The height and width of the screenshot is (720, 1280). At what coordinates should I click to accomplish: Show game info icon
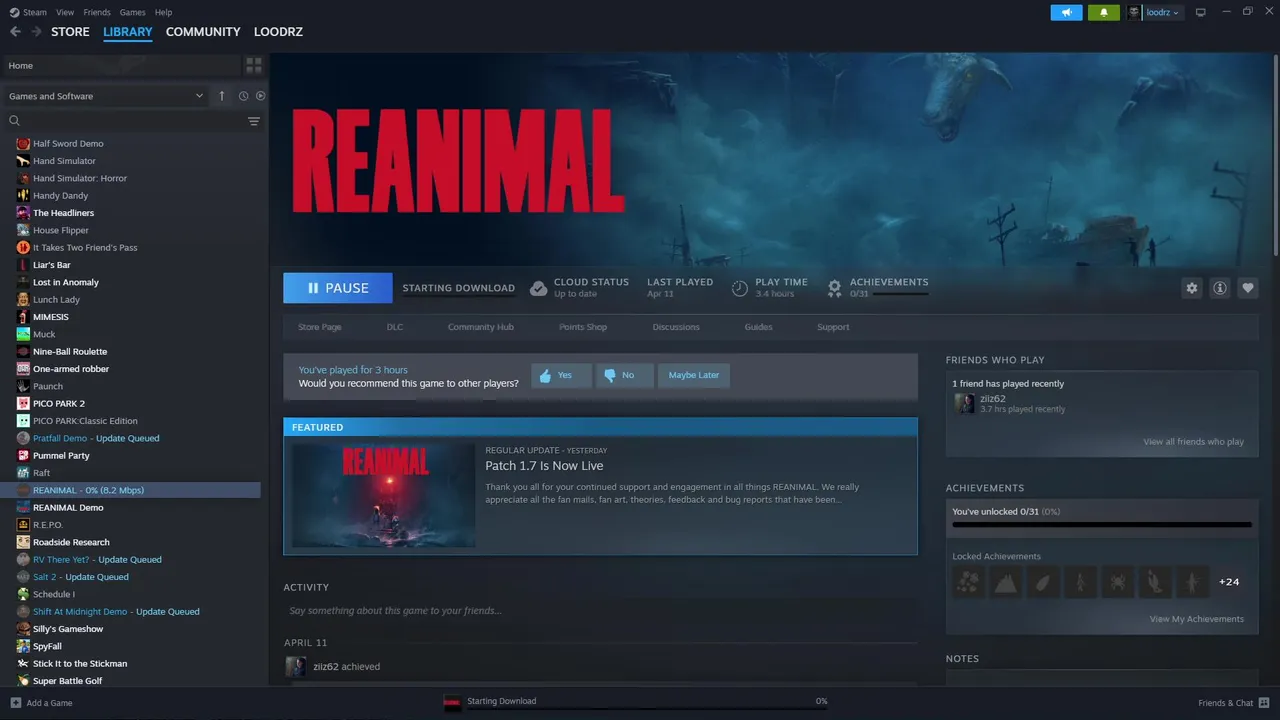[x=1220, y=288]
